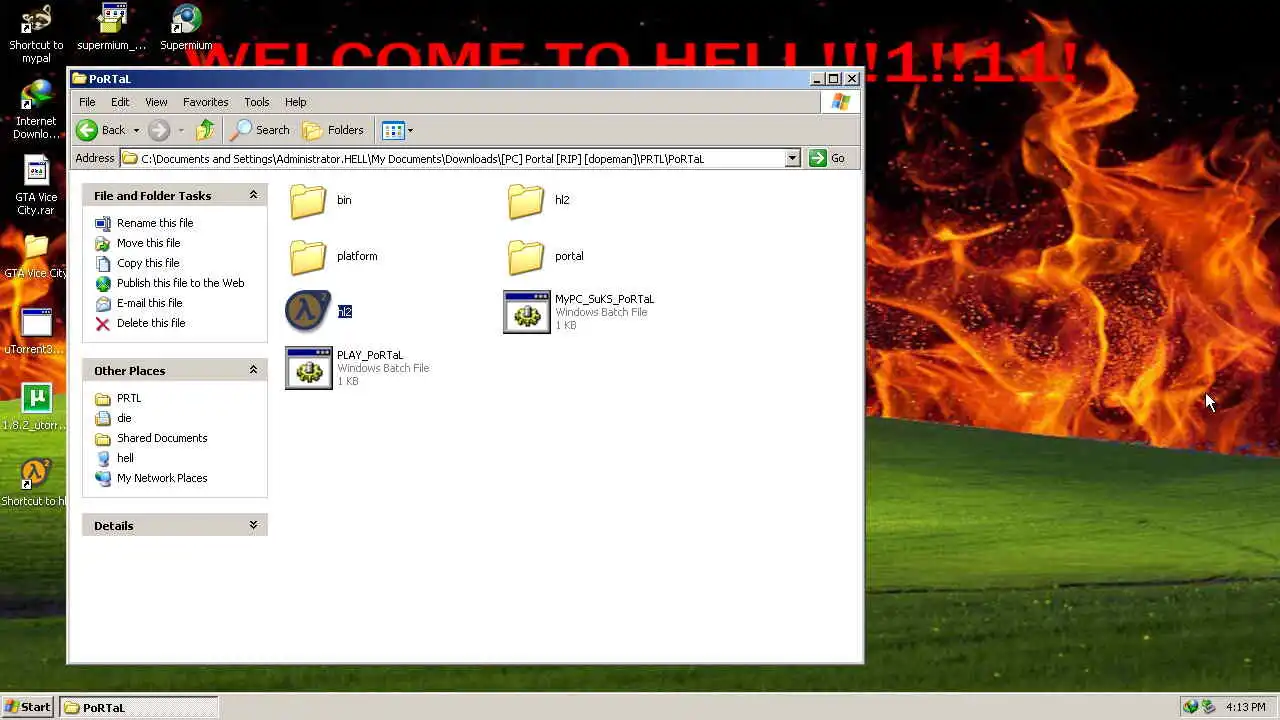Open the portal folder icon
This screenshot has height=720, width=1280.
(x=526, y=257)
